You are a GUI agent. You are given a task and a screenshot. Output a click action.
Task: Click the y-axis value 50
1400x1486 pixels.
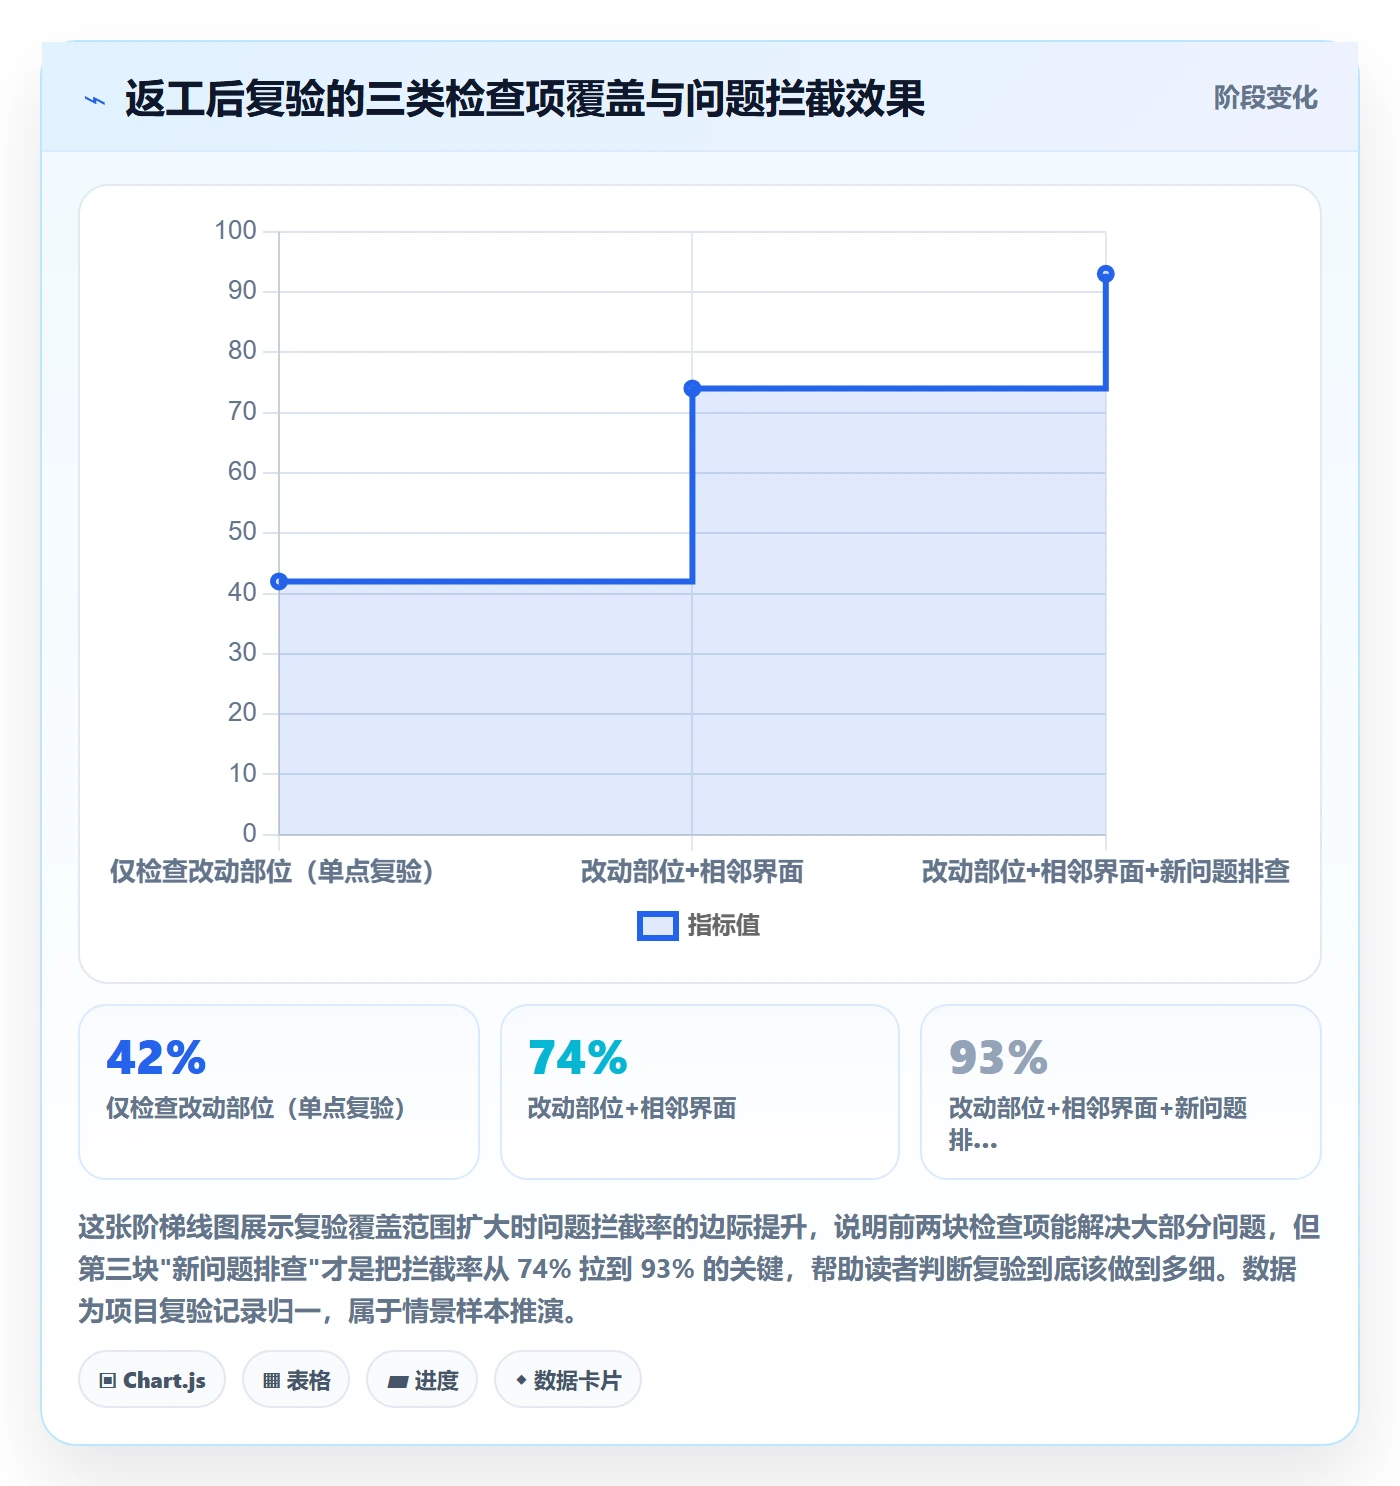[x=242, y=532]
